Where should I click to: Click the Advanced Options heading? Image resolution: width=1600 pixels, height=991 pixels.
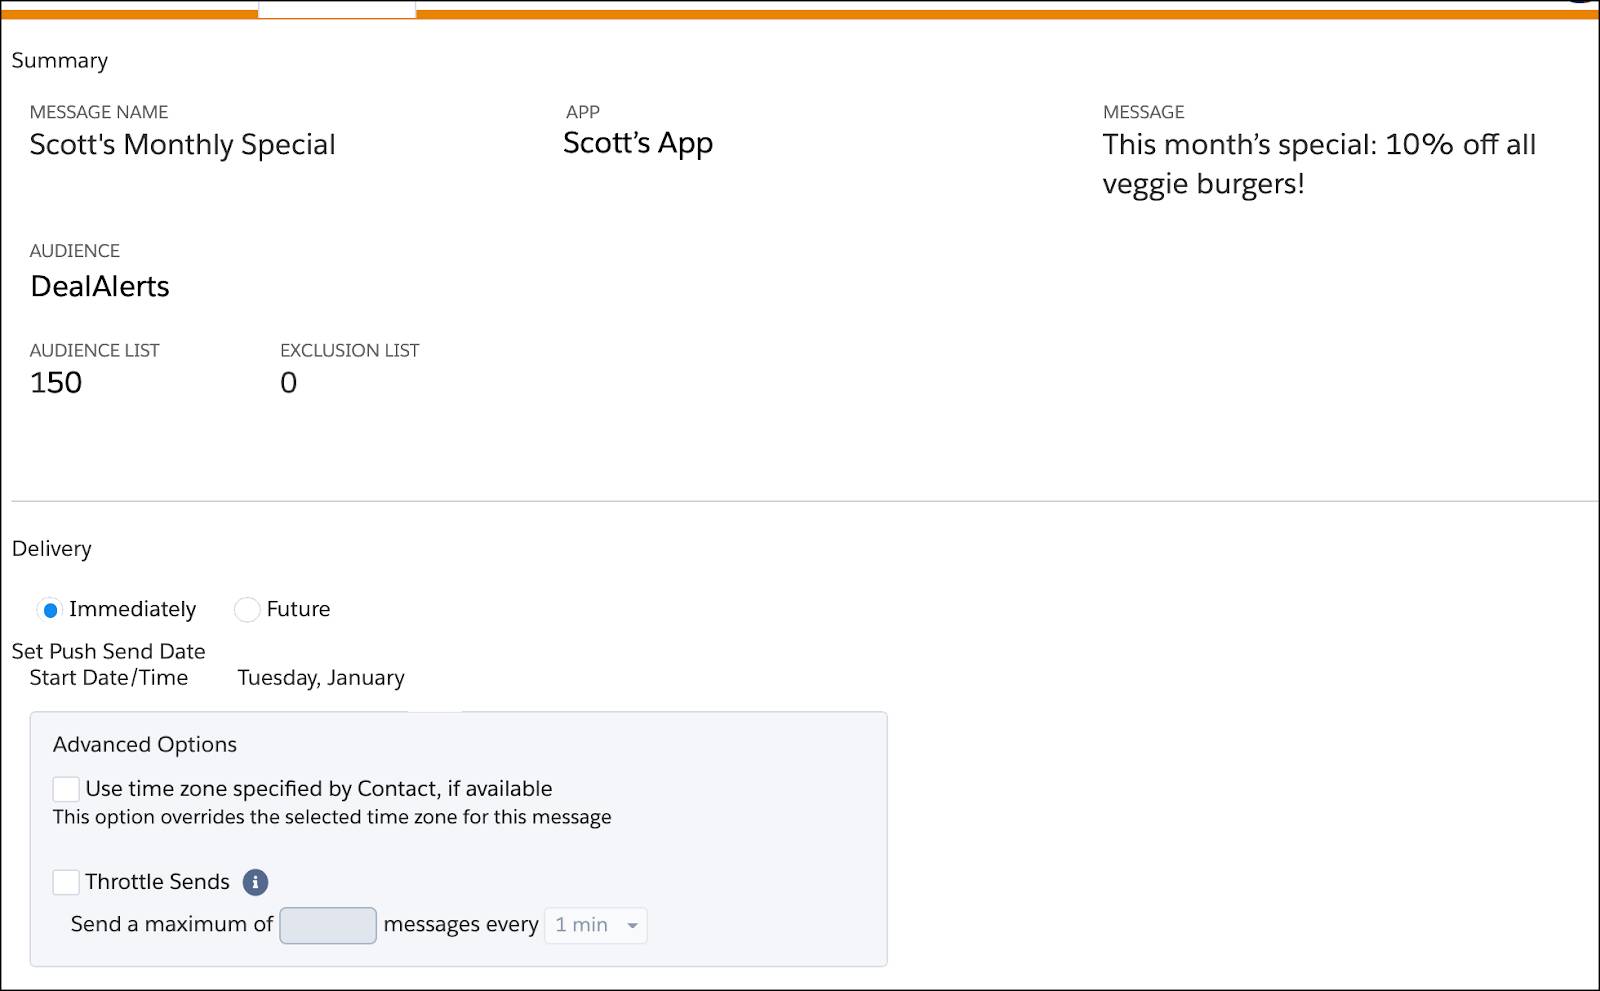(145, 745)
